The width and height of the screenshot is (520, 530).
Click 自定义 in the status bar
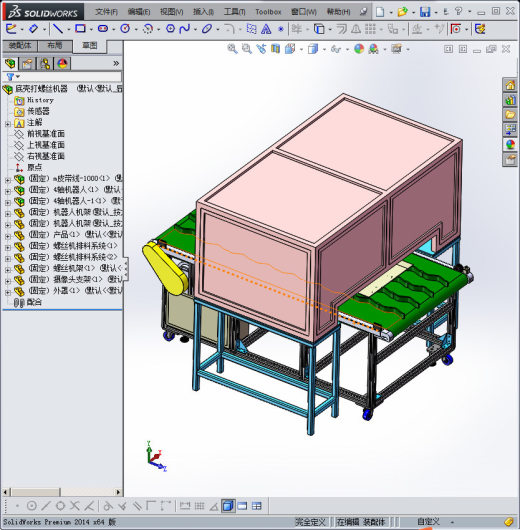[x=428, y=522]
